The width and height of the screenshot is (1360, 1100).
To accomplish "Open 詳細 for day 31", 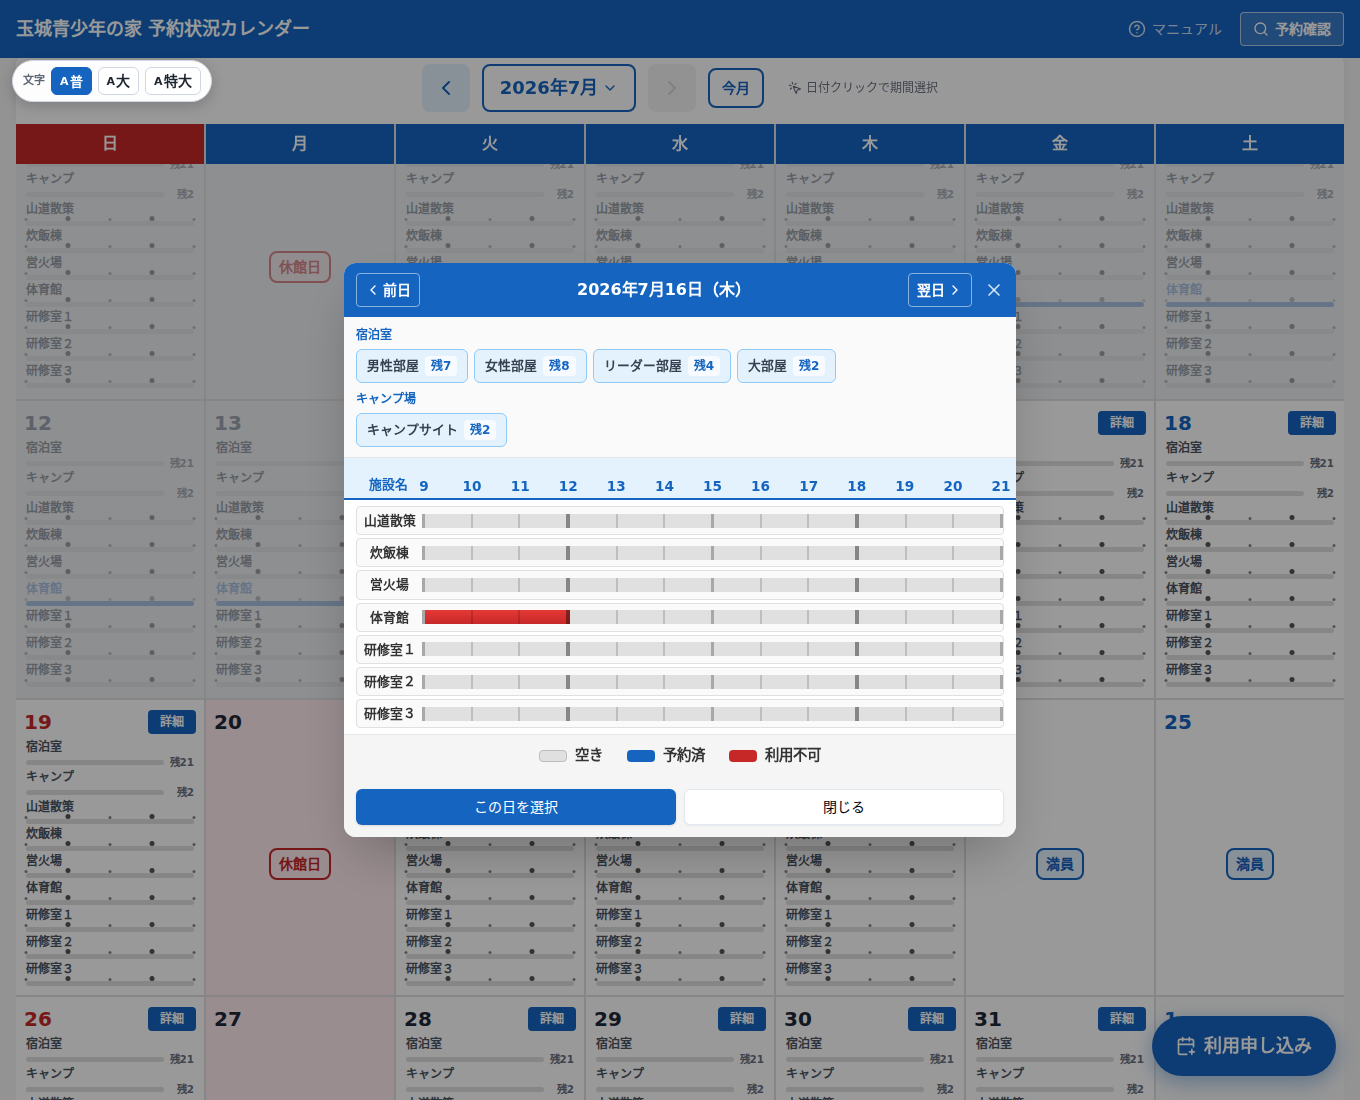I will (1122, 1019).
